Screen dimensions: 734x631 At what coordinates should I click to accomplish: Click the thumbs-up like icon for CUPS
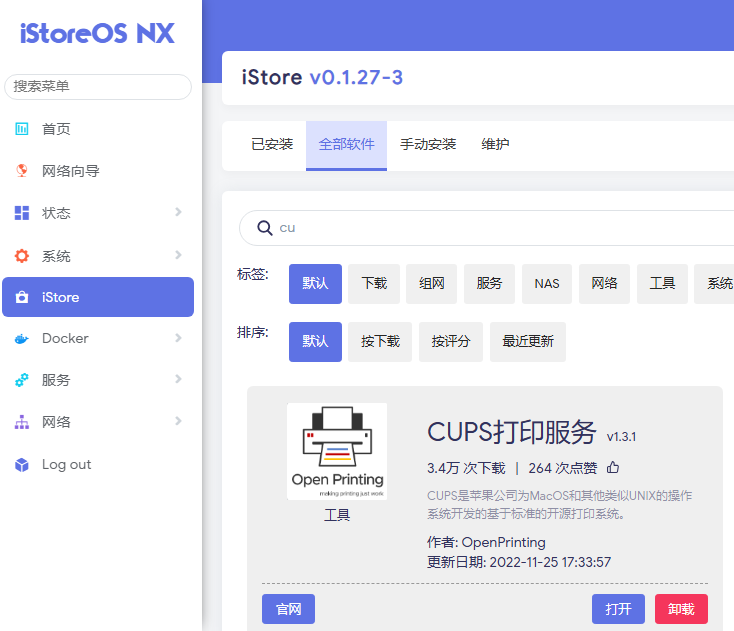[613, 467]
